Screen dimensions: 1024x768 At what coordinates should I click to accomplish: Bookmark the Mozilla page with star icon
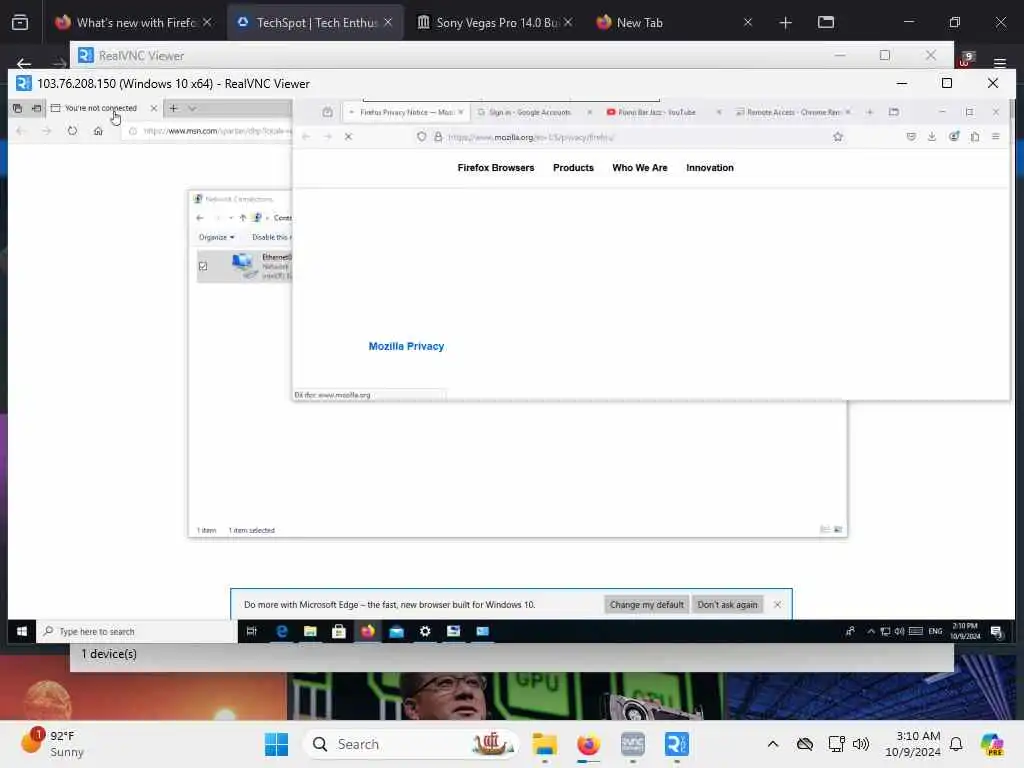pyautogui.click(x=838, y=136)
